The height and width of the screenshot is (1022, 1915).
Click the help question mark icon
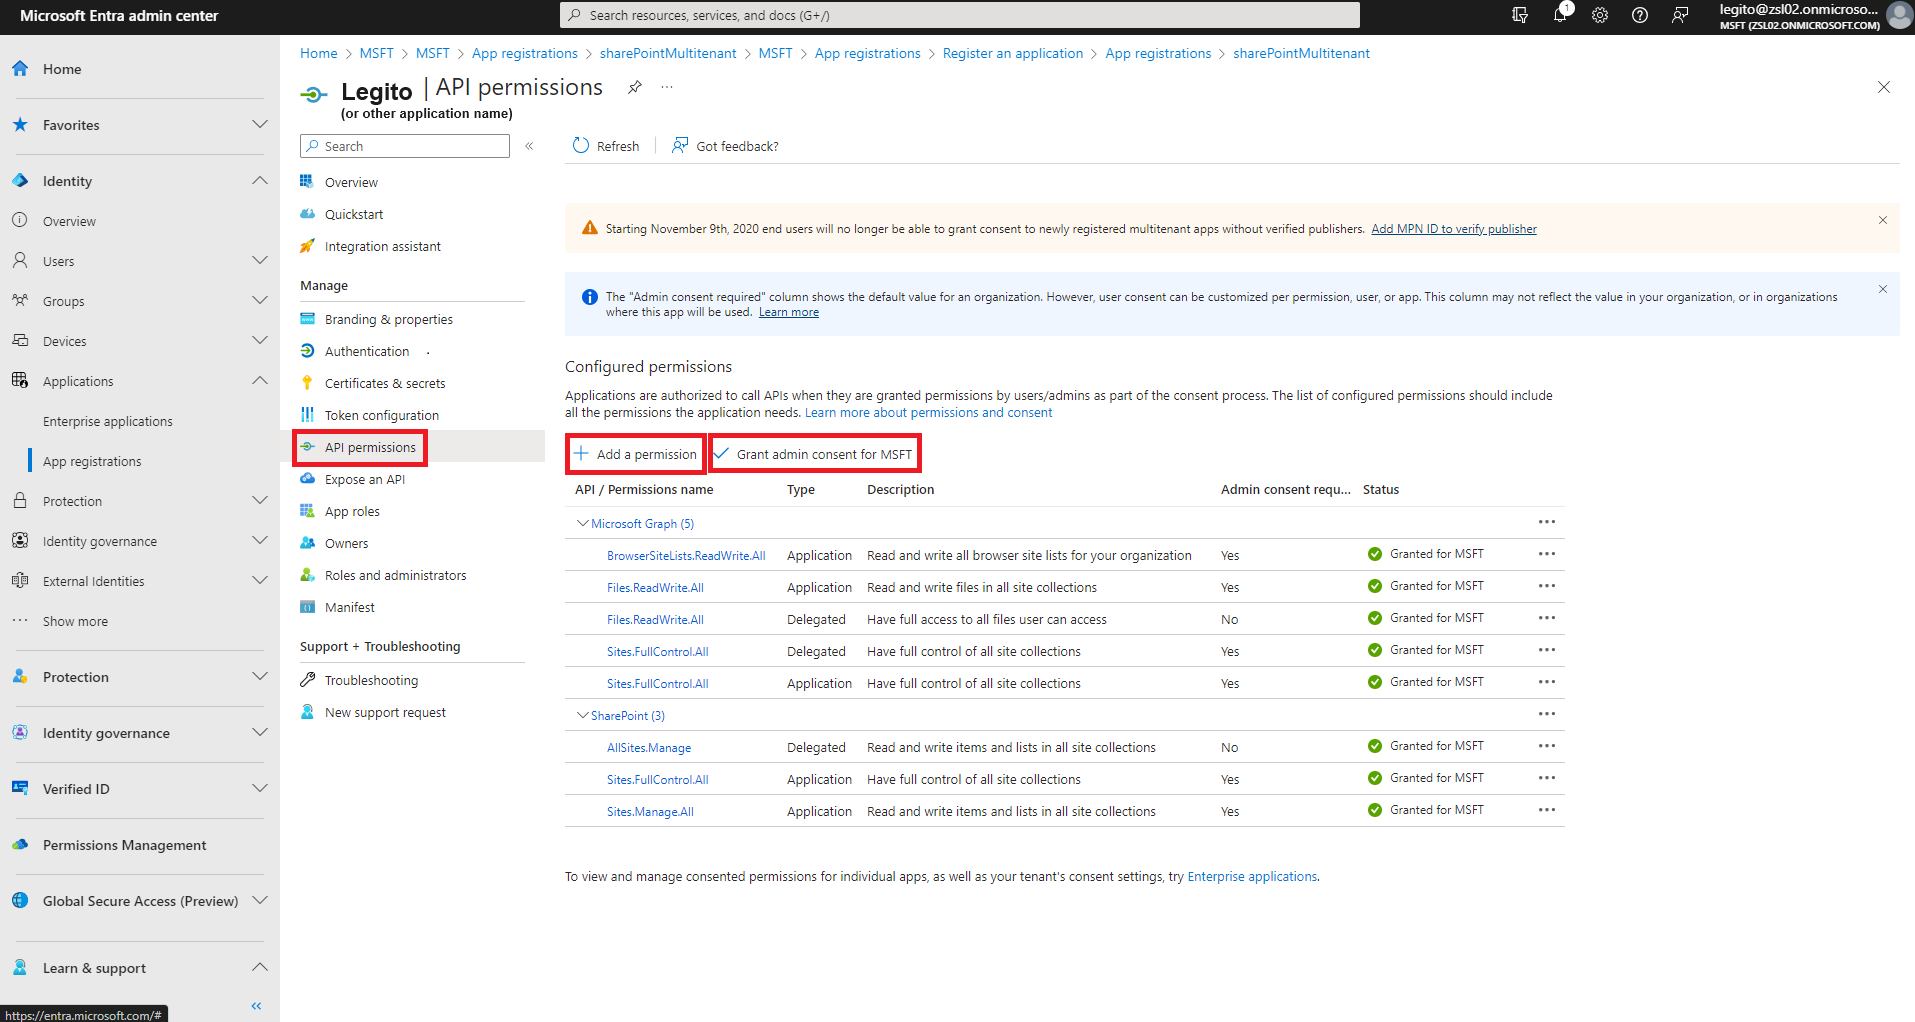point(1640,15)
